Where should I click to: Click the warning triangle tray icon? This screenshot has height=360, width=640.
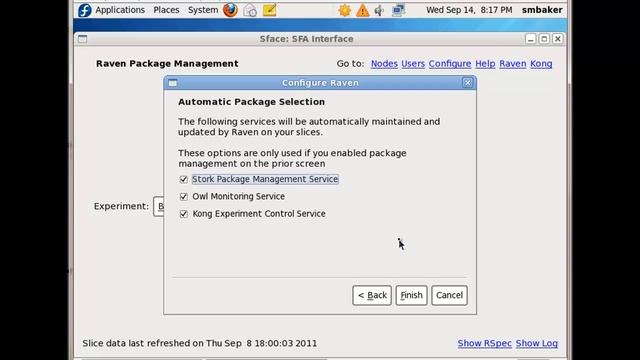pos(362,10)
